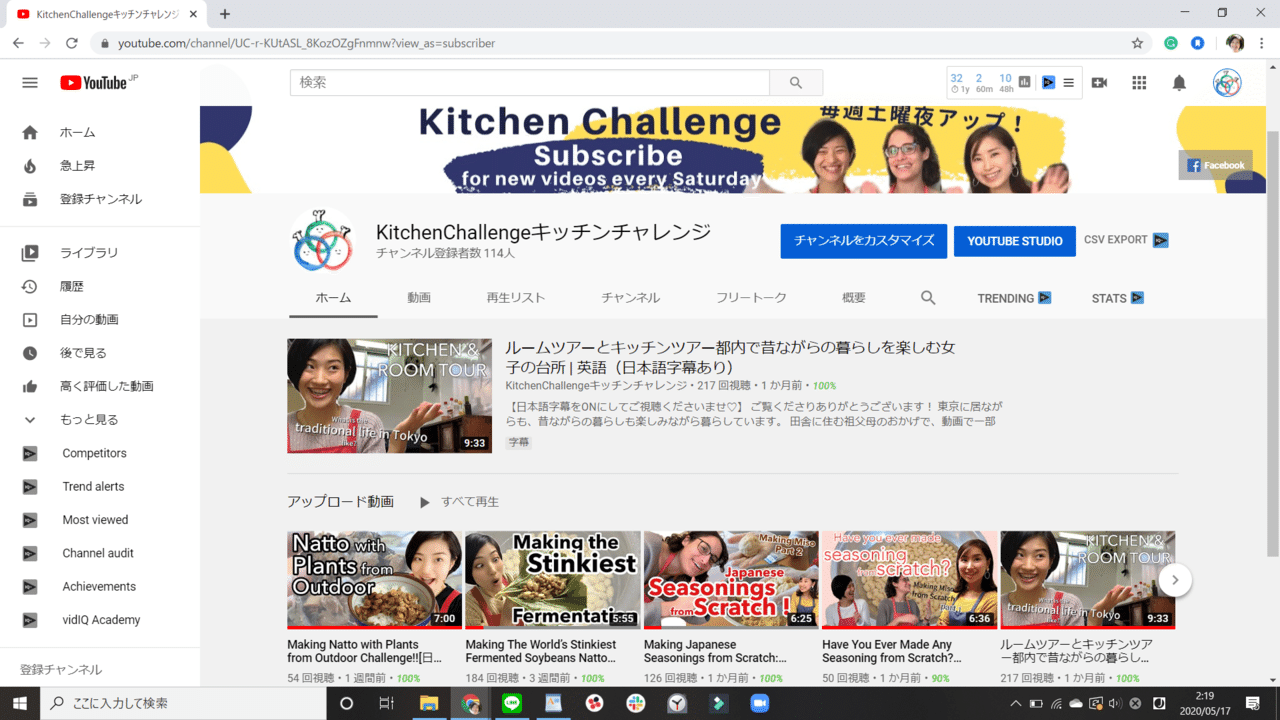Open 高く評価した動画 liked videos
Image resolution: width=1280 pixels, height=720 pixels.
[x=100, y=386]
